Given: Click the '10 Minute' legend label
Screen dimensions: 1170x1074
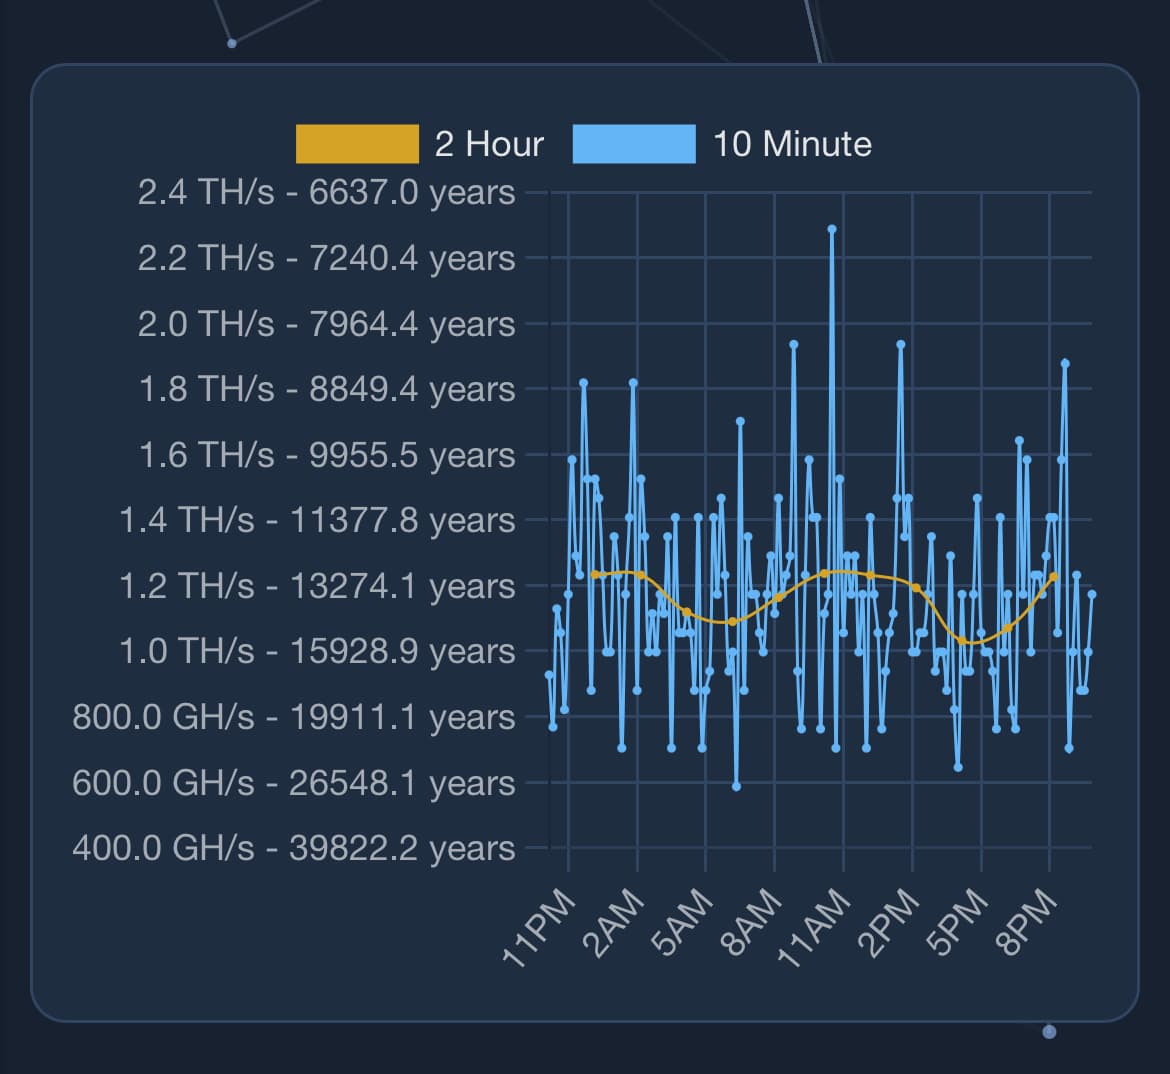Looking at the screenshot, I should pos(792,144).
